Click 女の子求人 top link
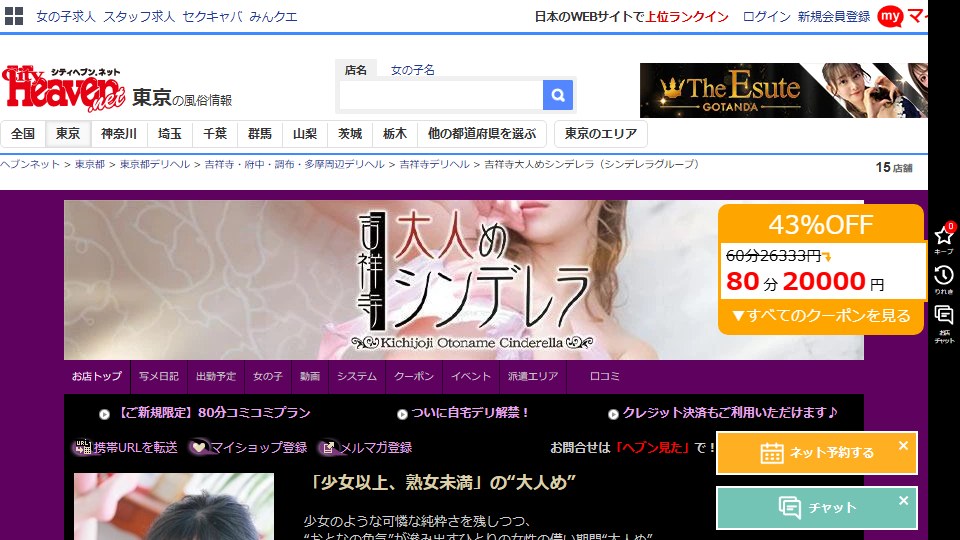 coord(66,17)
